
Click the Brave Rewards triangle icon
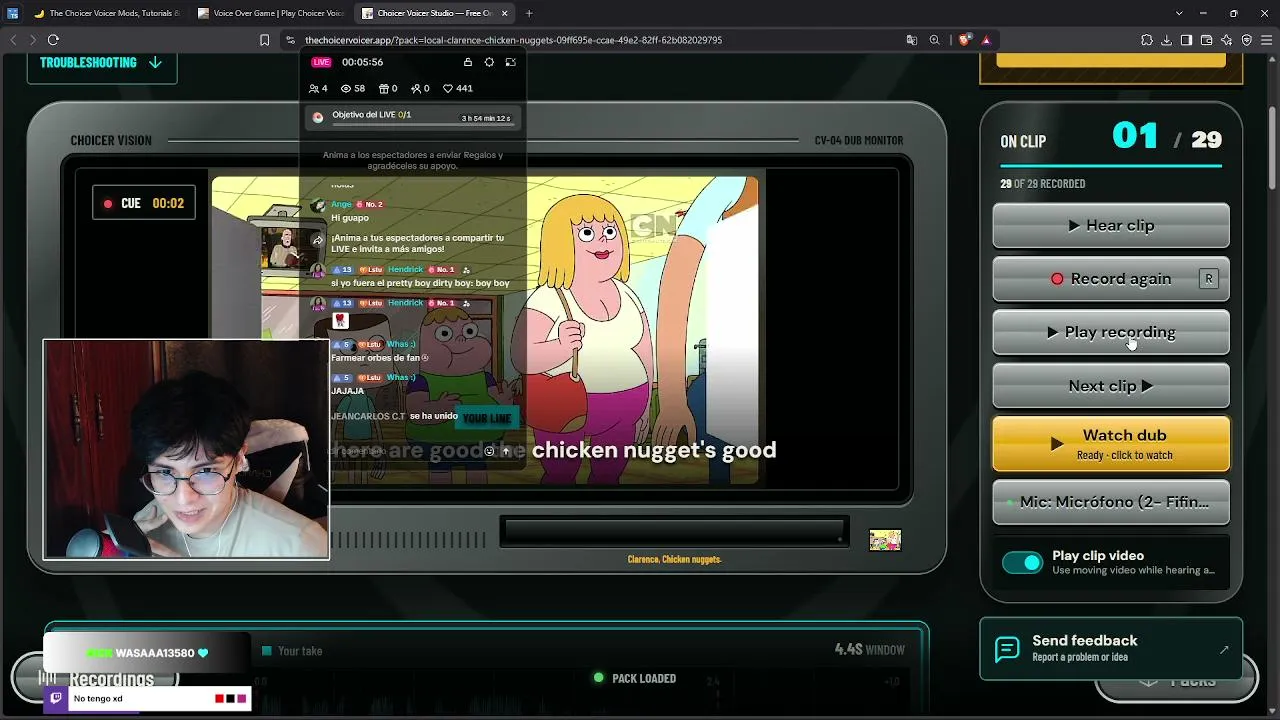pyautogui.click(x=986, y=40)
